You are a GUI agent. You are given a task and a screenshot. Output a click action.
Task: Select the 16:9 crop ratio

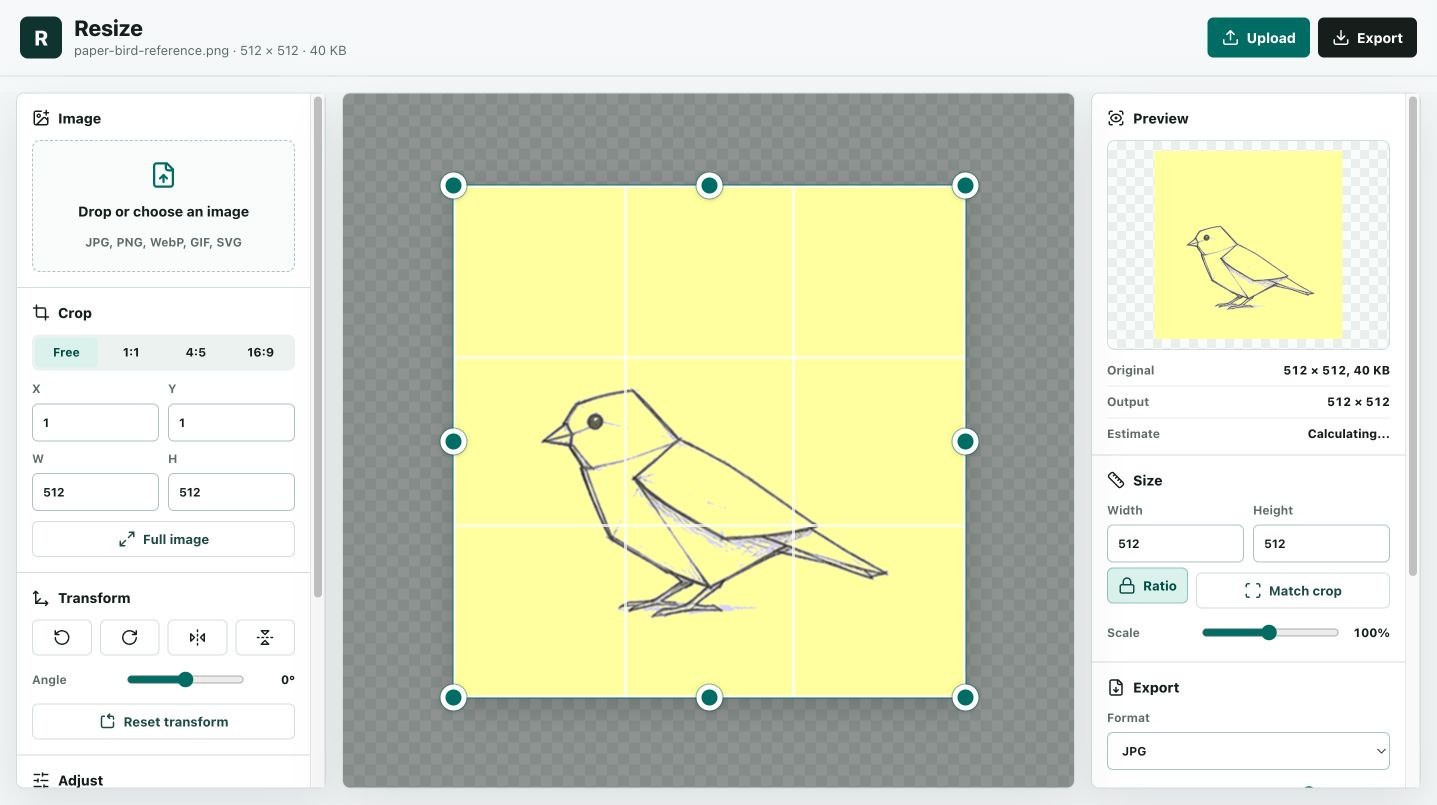pyautogui.click(x=261, y=352)
